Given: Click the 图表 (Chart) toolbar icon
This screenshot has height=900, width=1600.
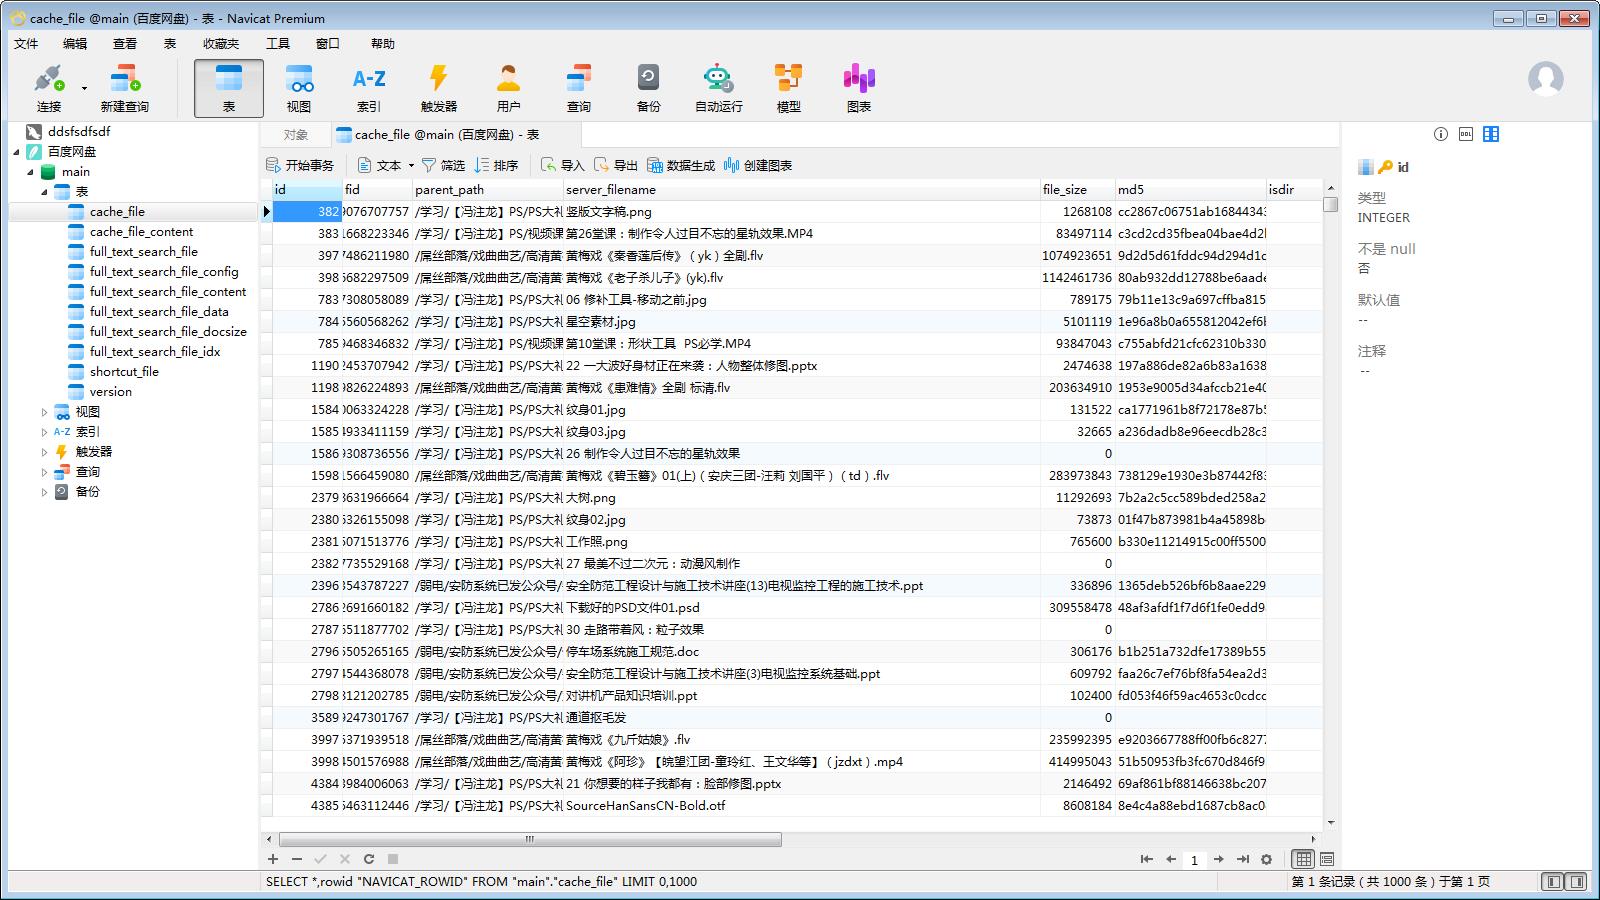Looking at the screenshot, I should pos(858,88).
